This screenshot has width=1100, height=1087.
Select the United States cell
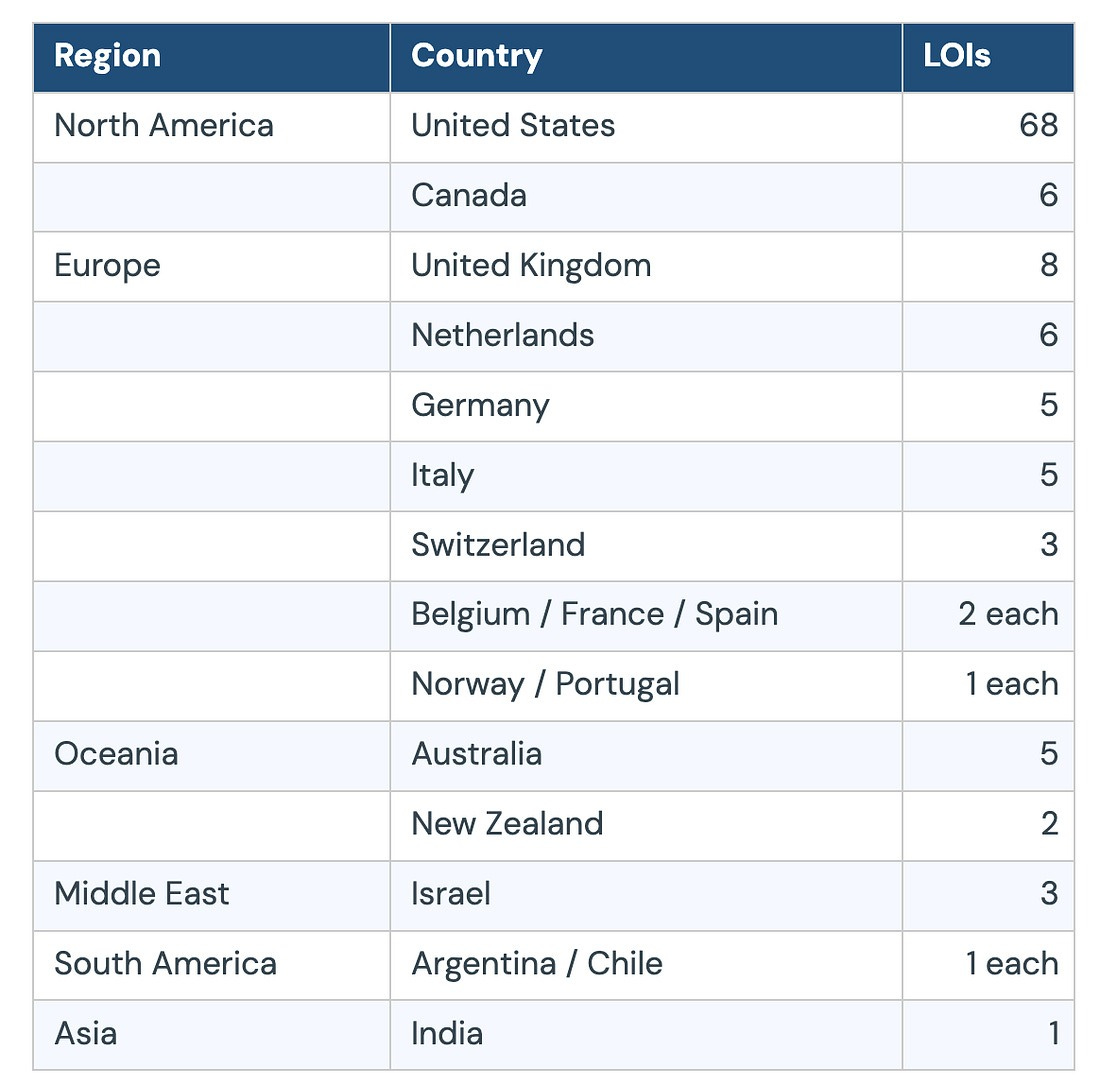646,127
